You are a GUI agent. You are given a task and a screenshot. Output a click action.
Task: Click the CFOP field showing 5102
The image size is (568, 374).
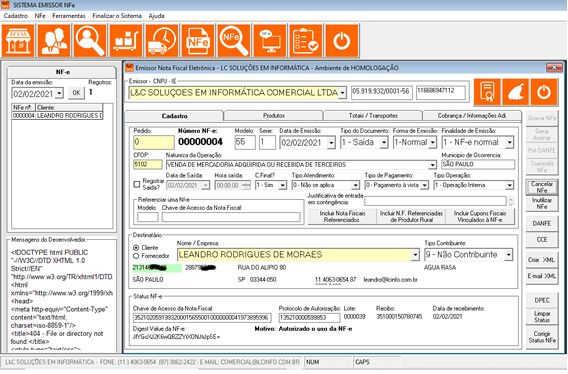[147, 165]
